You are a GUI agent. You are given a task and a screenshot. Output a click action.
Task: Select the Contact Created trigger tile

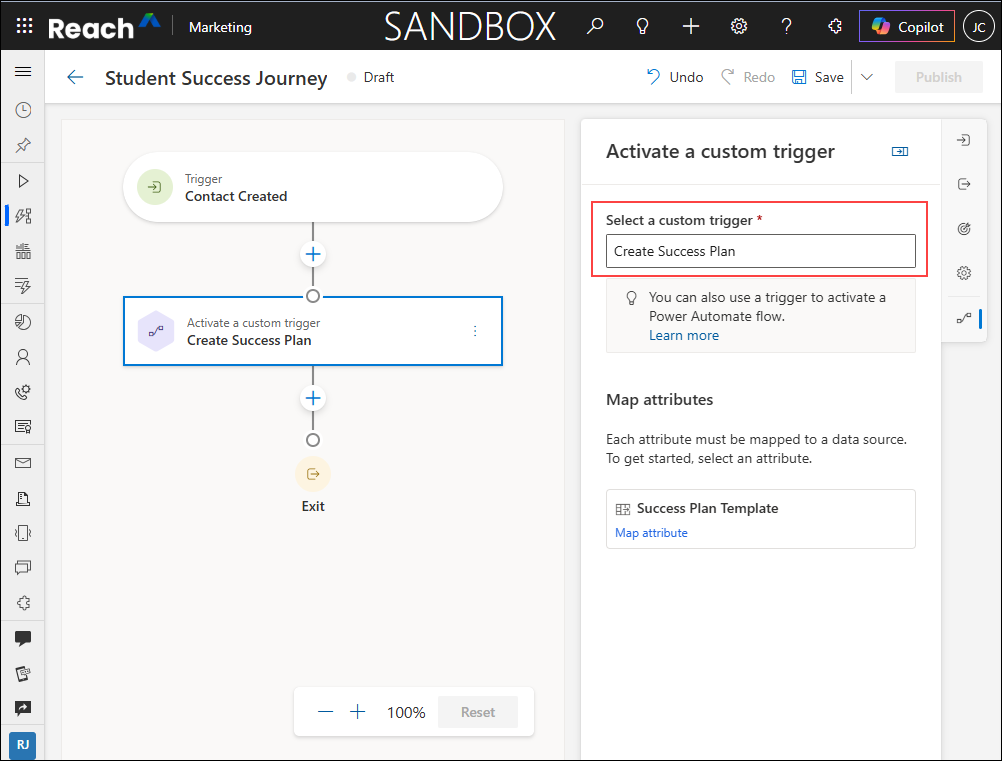click(x=312, y=187)
